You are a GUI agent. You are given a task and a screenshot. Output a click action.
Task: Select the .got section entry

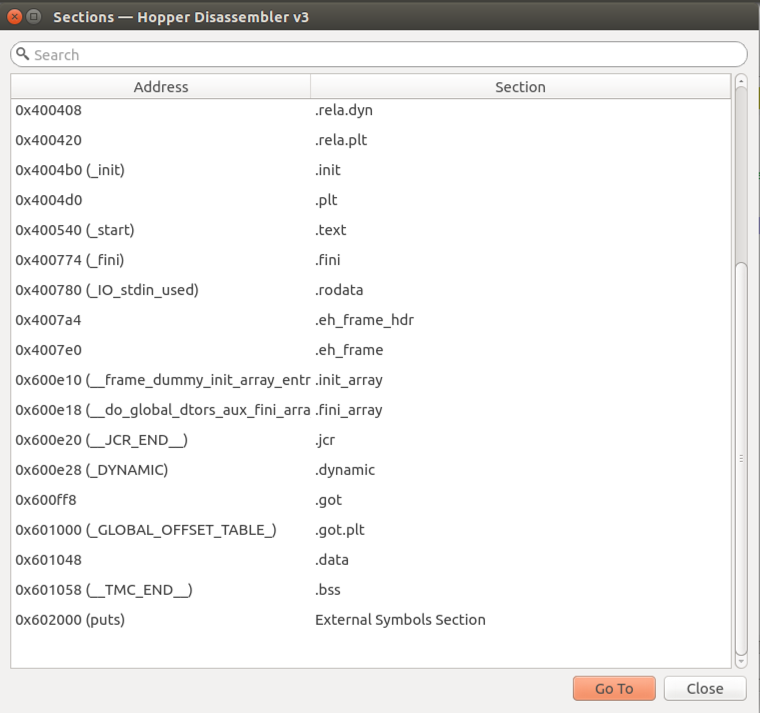[x=328, y=500]
